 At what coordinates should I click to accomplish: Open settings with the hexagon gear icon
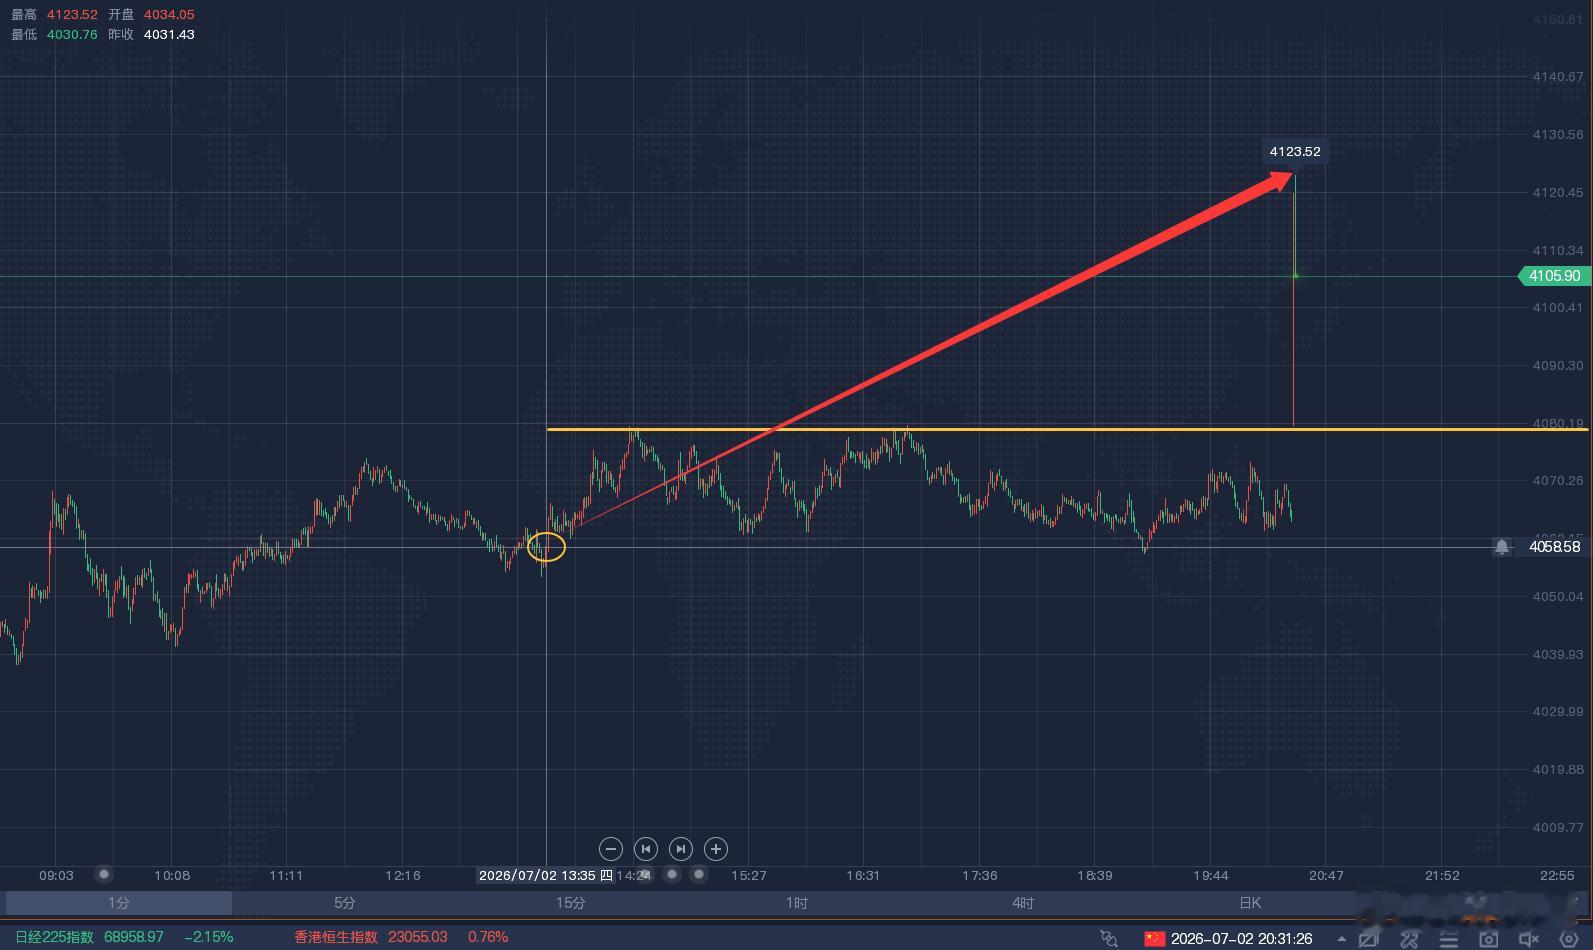(1569, 938)
